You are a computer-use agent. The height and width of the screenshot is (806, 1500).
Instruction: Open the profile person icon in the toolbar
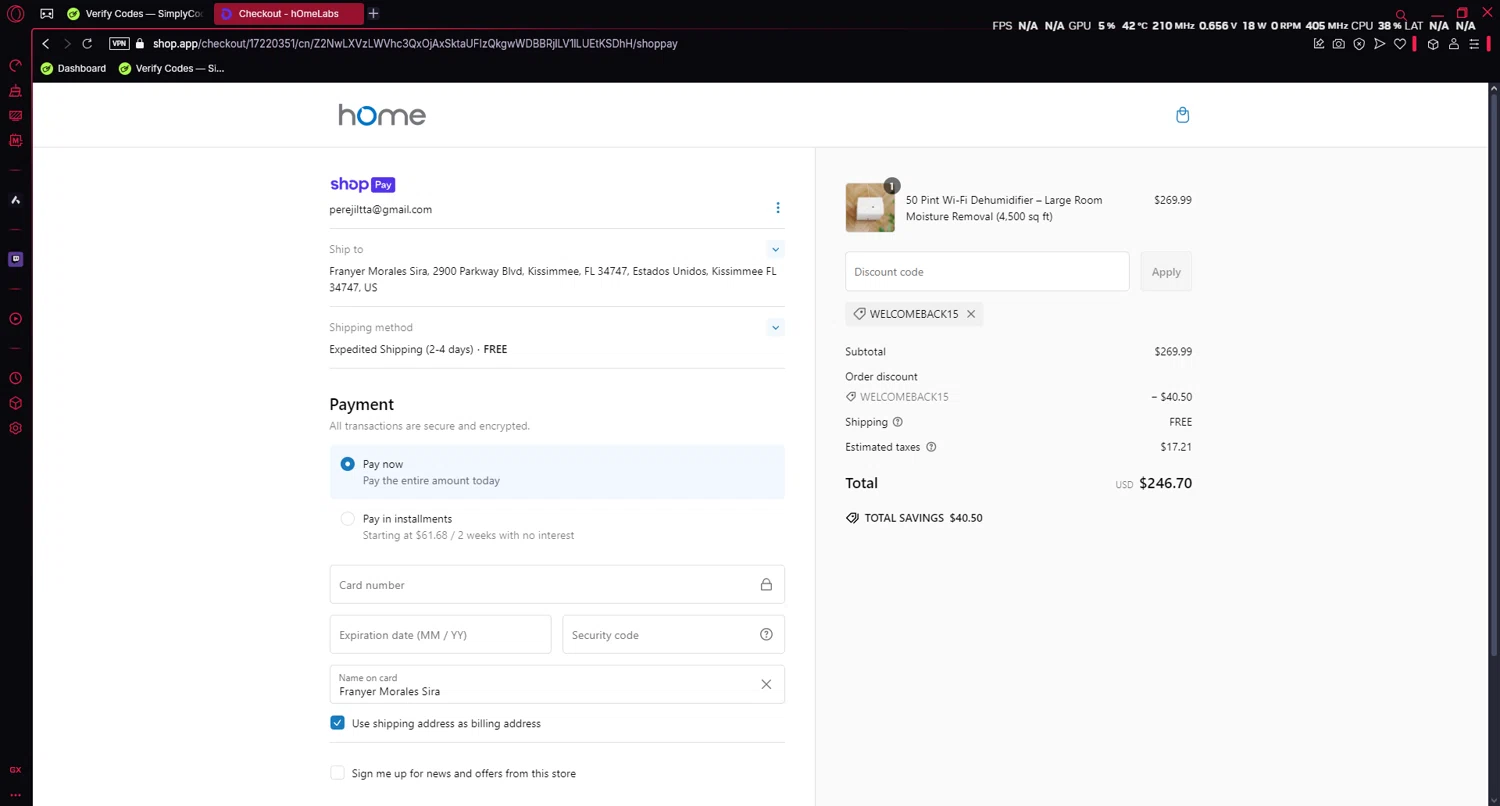pyautogui.click(x=1454, y=44)
